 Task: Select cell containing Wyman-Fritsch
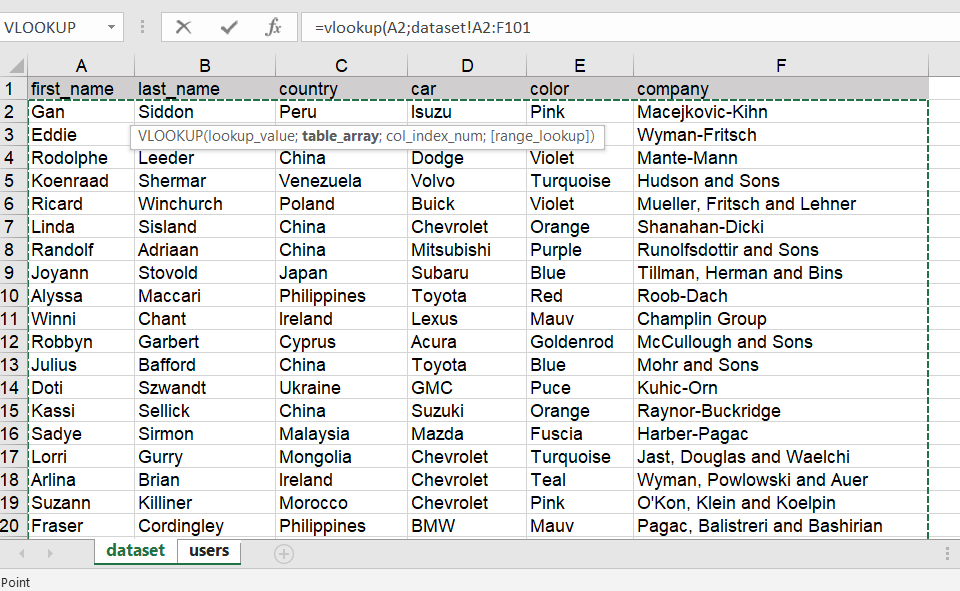[781, 135]
